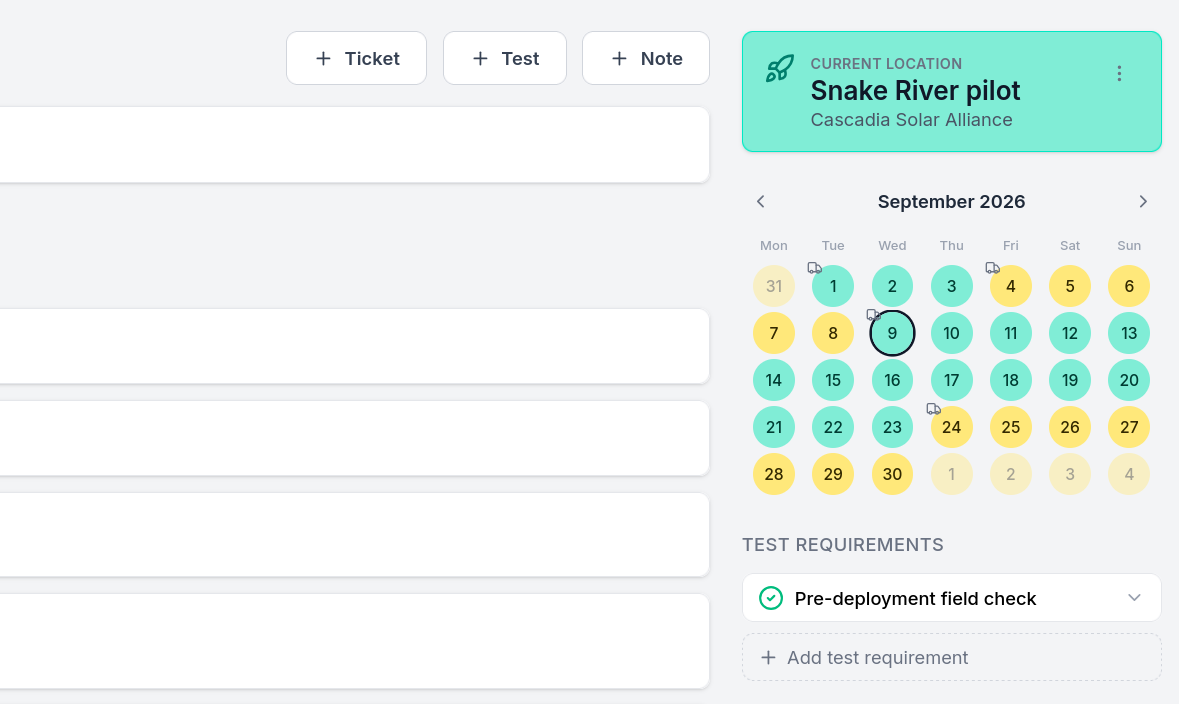The image size is (1179, 704).
Task: Select September 16 in the calendar
Action: point(893,380)
